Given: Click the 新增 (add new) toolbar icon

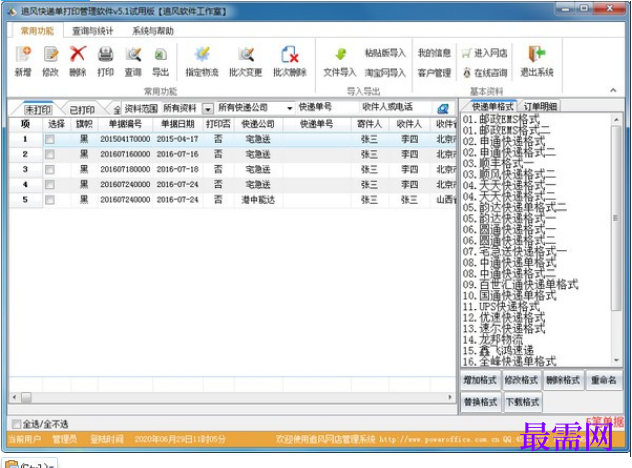Looking at the screenshot, I should [x=23, y=54].
